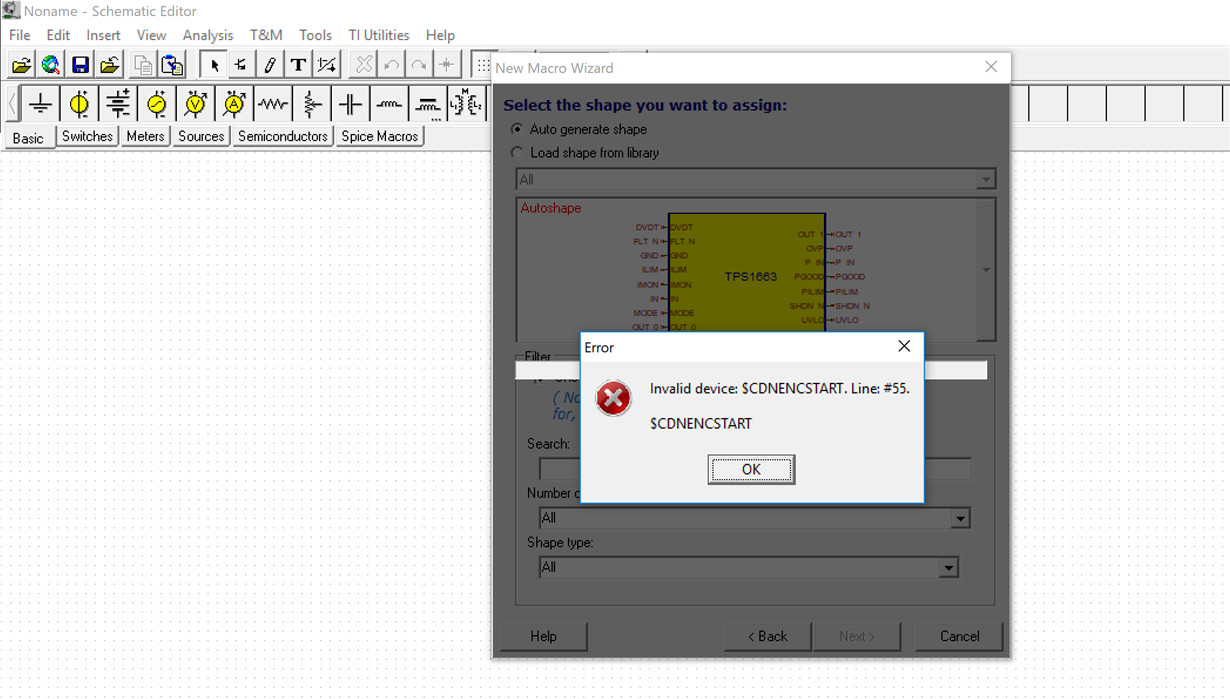Click the Redo arrow icon
The image size is (1230, 699).
point(419,65)
